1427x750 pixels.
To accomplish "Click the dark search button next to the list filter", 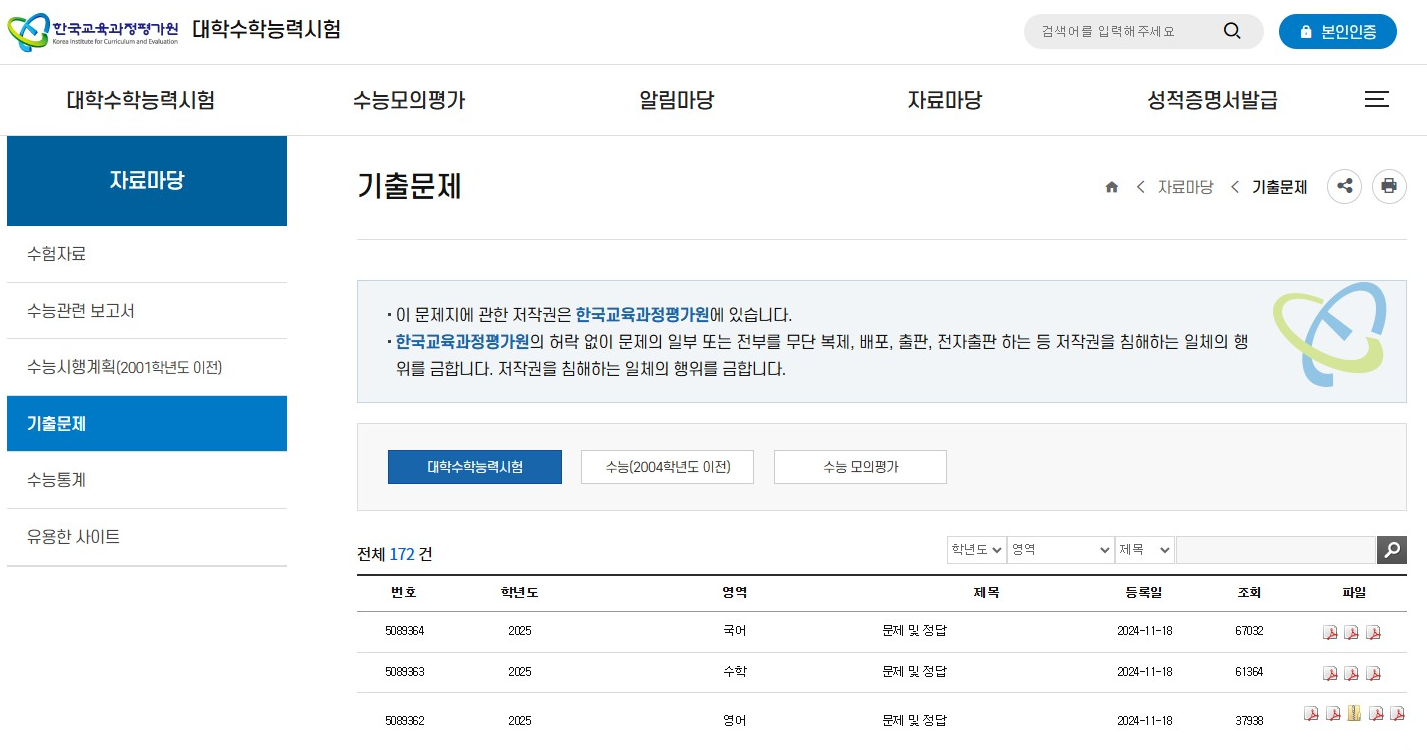I will click(x=1392, y=550).
